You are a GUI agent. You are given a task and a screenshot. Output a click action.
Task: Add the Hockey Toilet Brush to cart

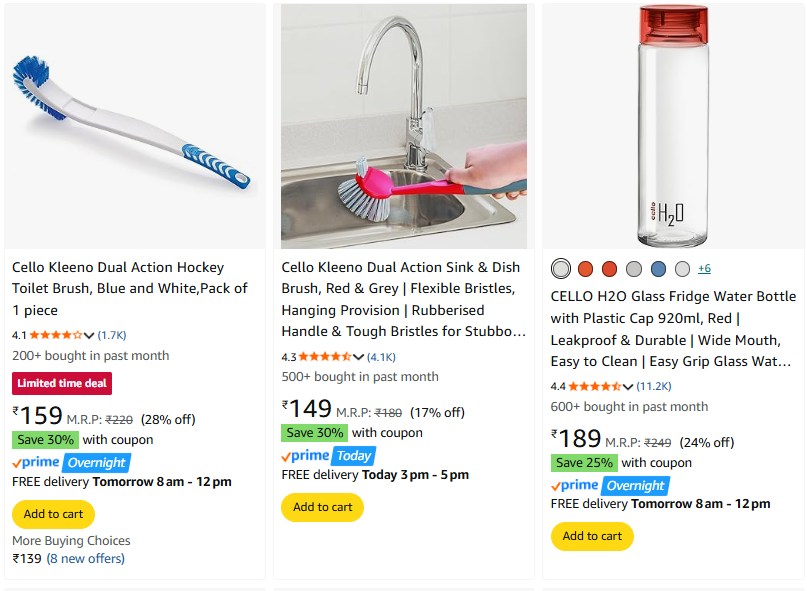[53, 514]
